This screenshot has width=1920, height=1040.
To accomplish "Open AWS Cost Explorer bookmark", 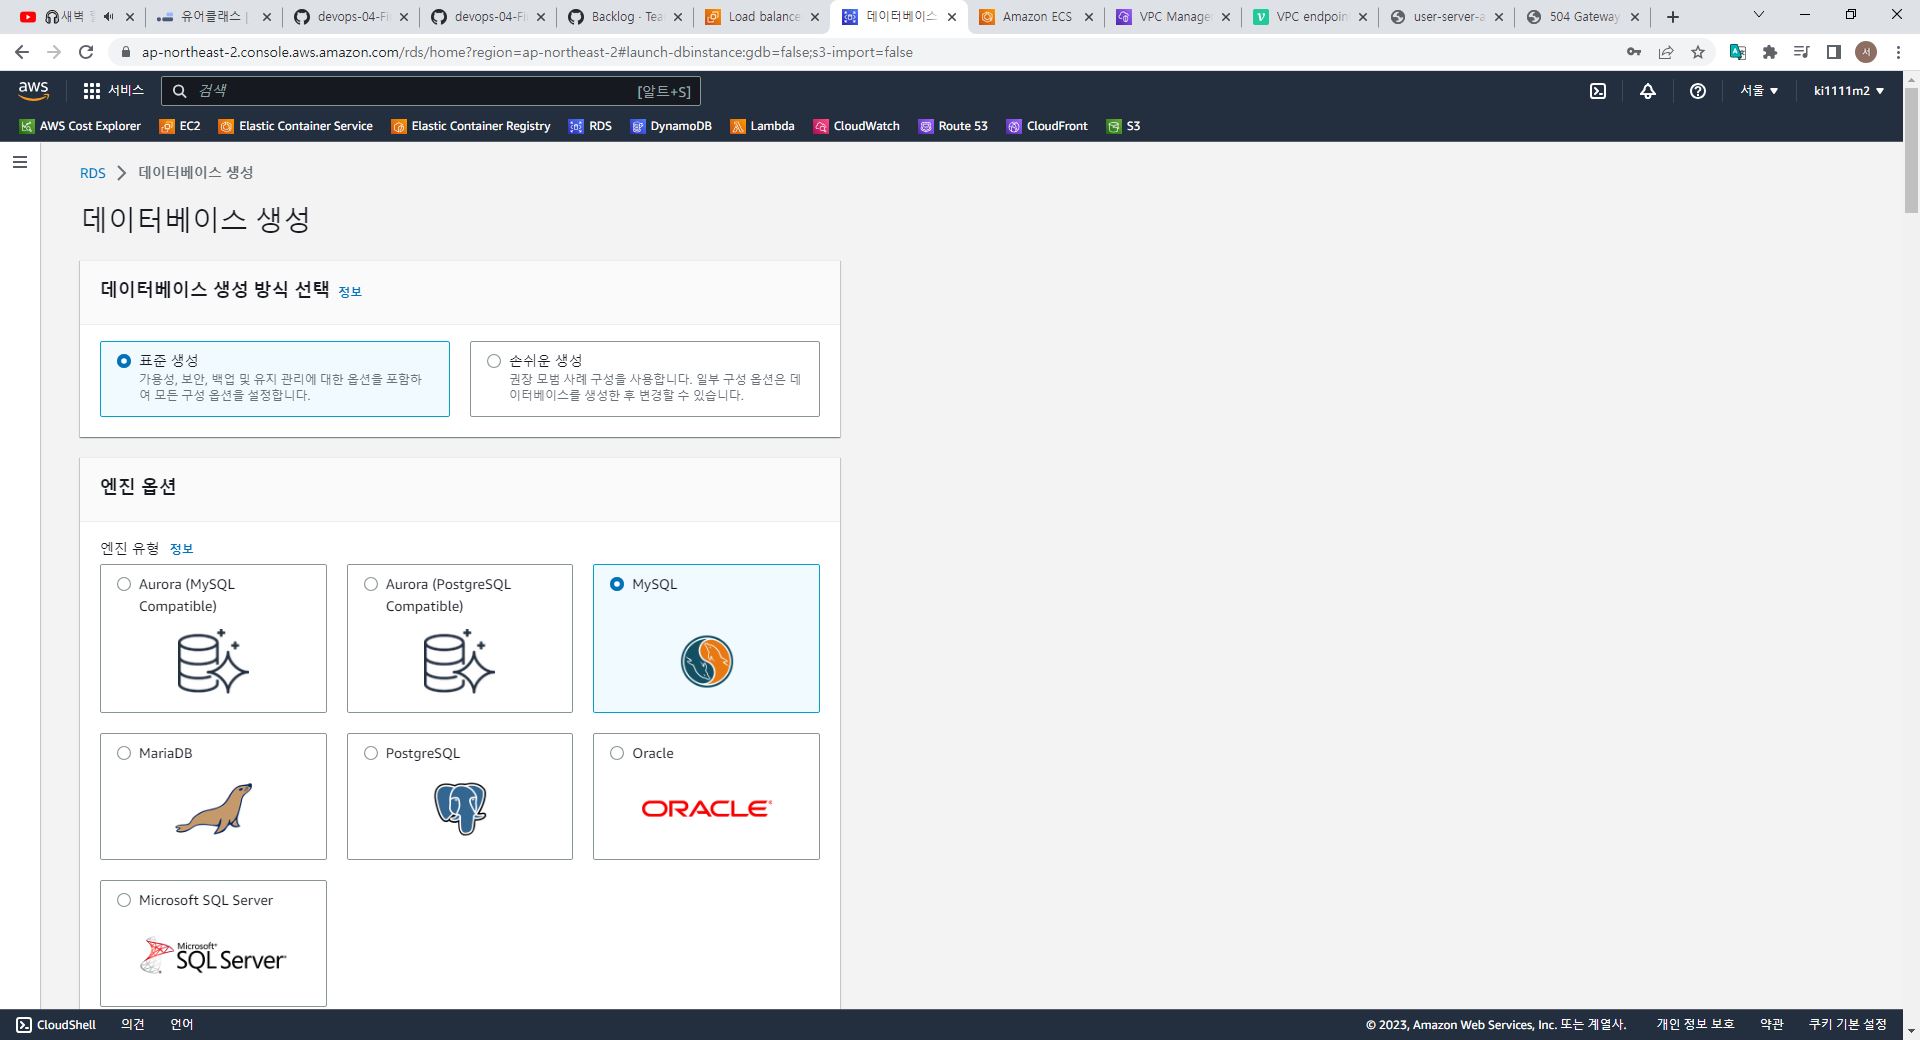I will (81, 126).
